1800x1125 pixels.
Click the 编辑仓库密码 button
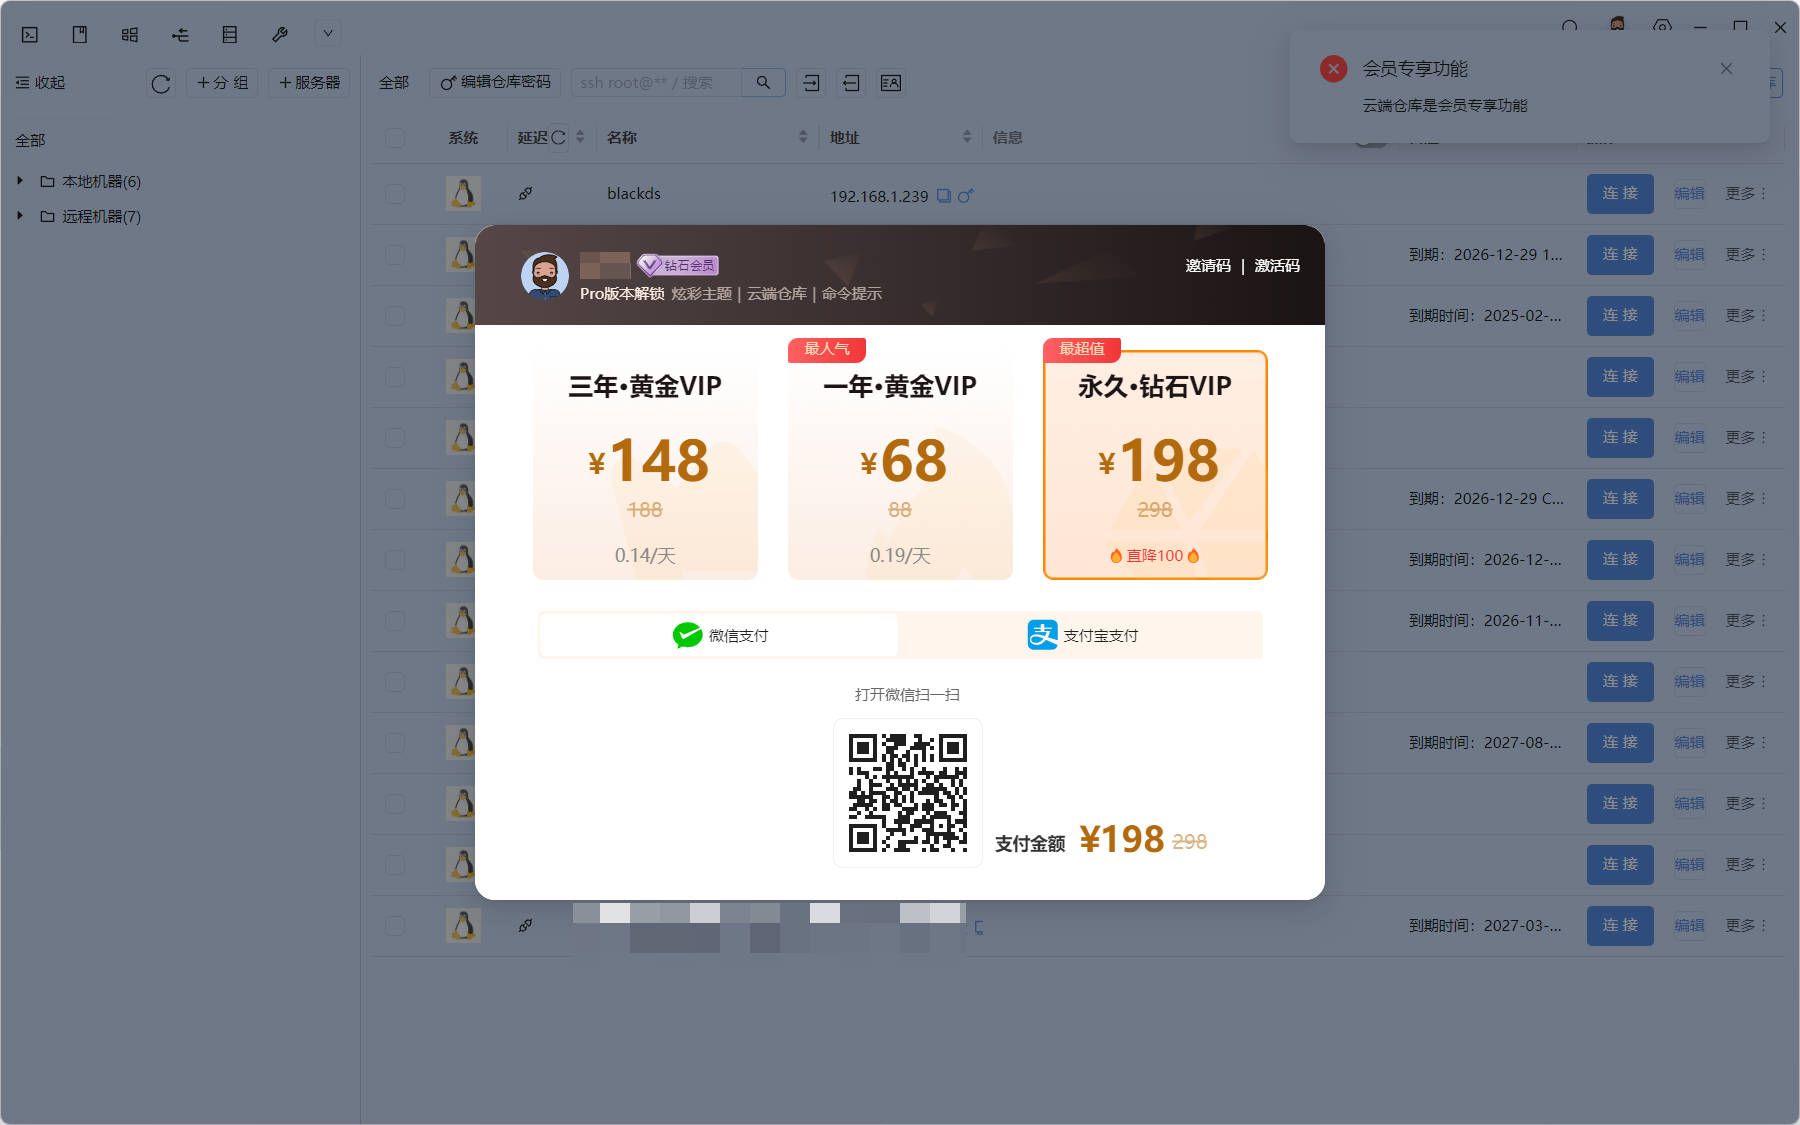pyautogui.click(x=496, y=83)
